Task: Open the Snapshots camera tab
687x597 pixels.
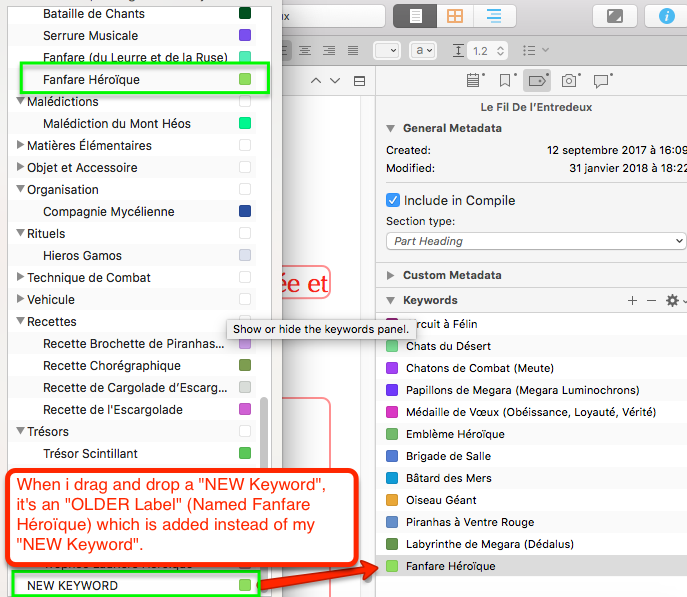Action: 569,80
